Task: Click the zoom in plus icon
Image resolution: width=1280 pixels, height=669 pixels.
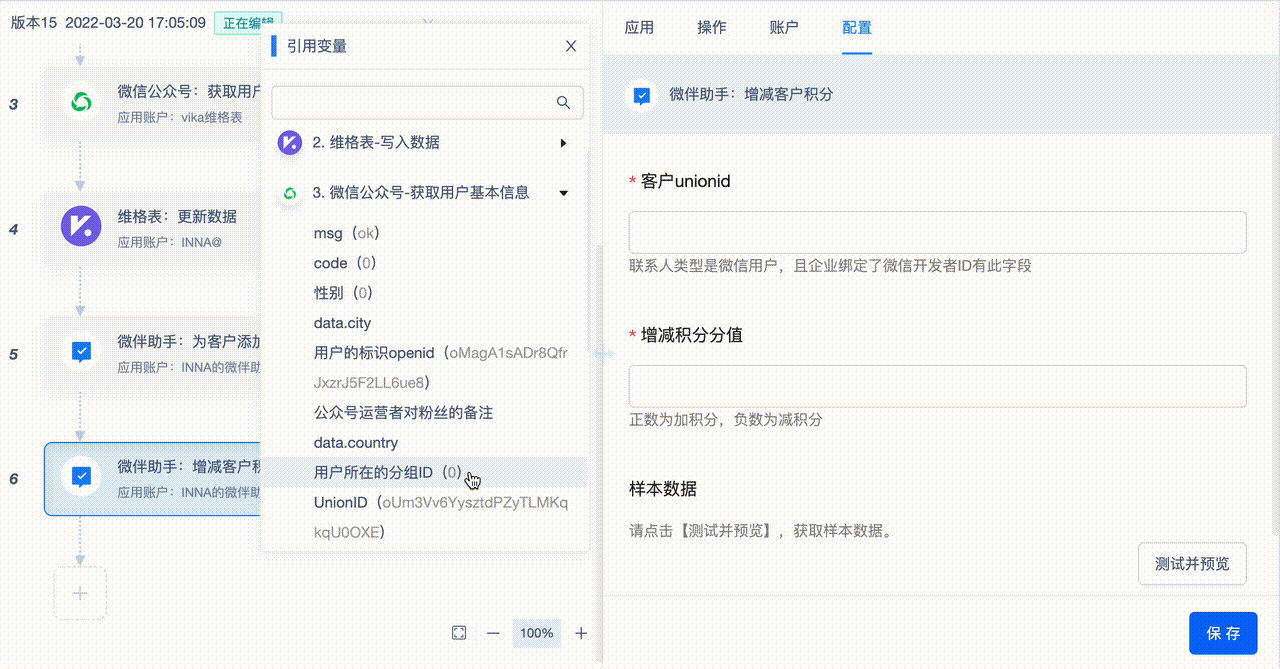Action: [x=581, y=632]
